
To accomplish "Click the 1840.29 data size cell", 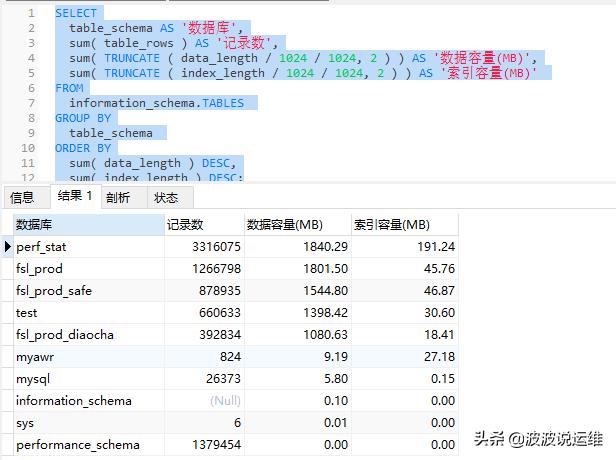I will point(297,247).
